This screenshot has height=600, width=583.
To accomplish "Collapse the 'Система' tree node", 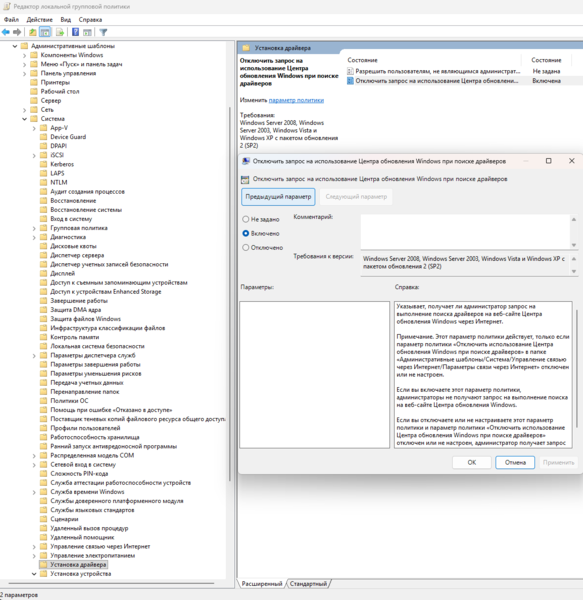I will point(24,119).
